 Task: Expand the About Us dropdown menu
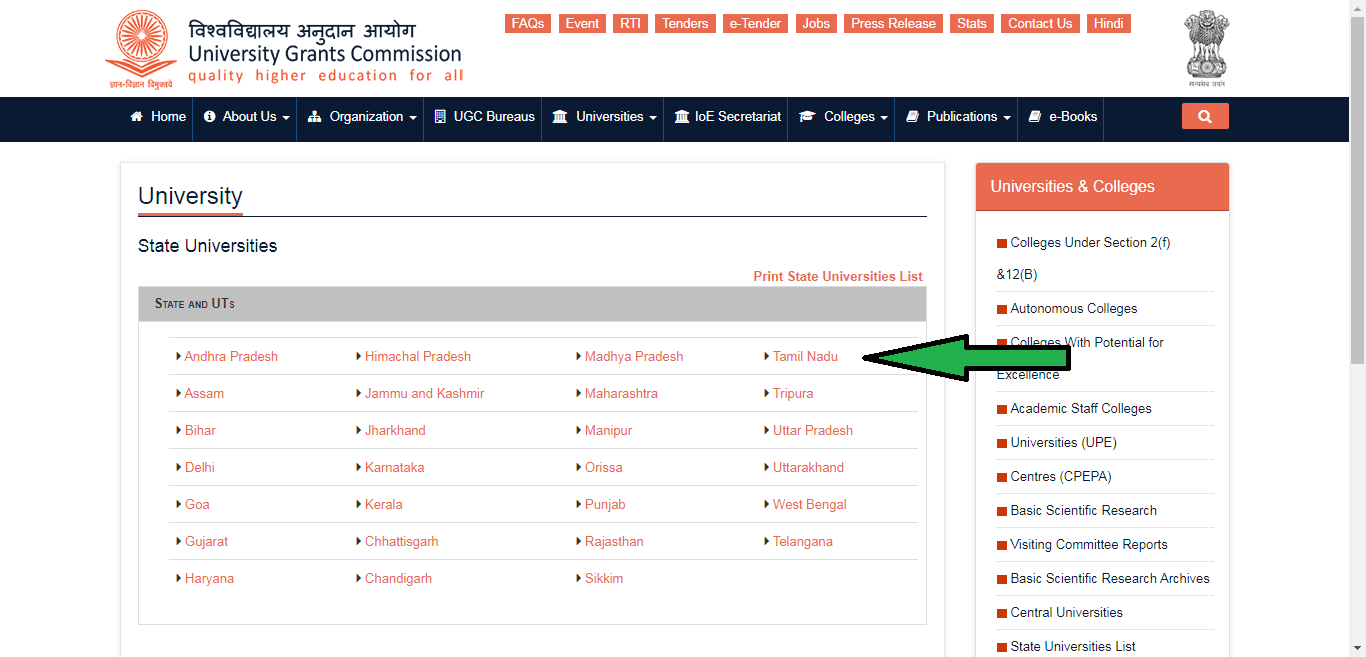tap(246, 117)
